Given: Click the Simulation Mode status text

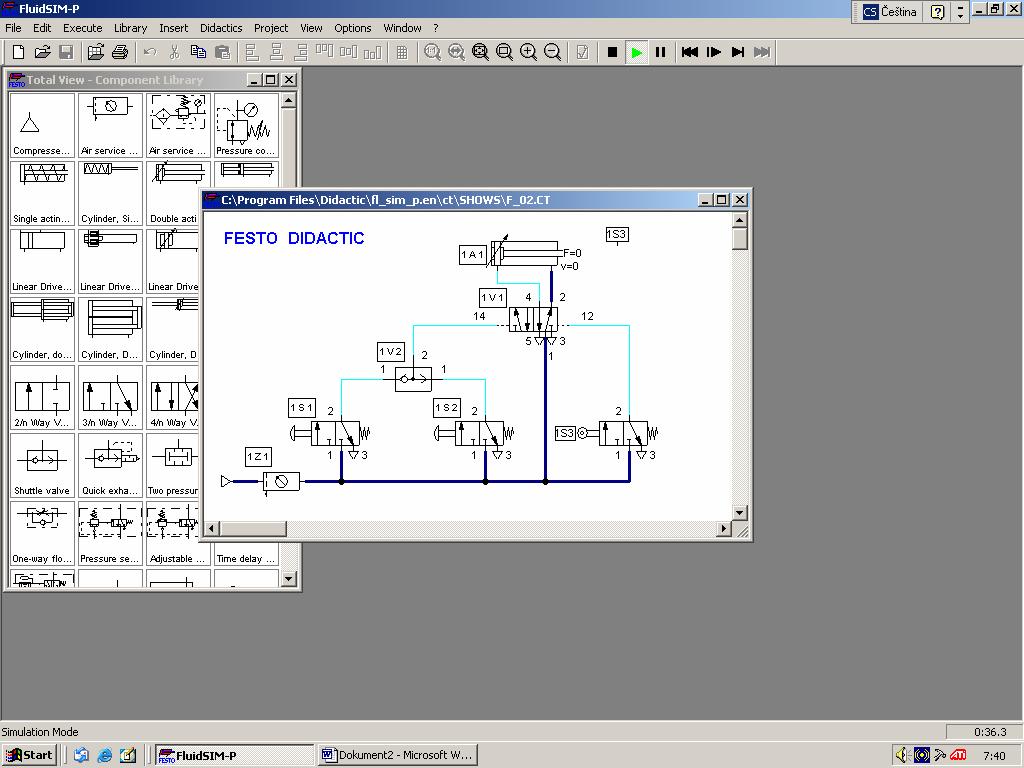Looking at the screenshot, I should pyautogui.click(x=40, y=732).
